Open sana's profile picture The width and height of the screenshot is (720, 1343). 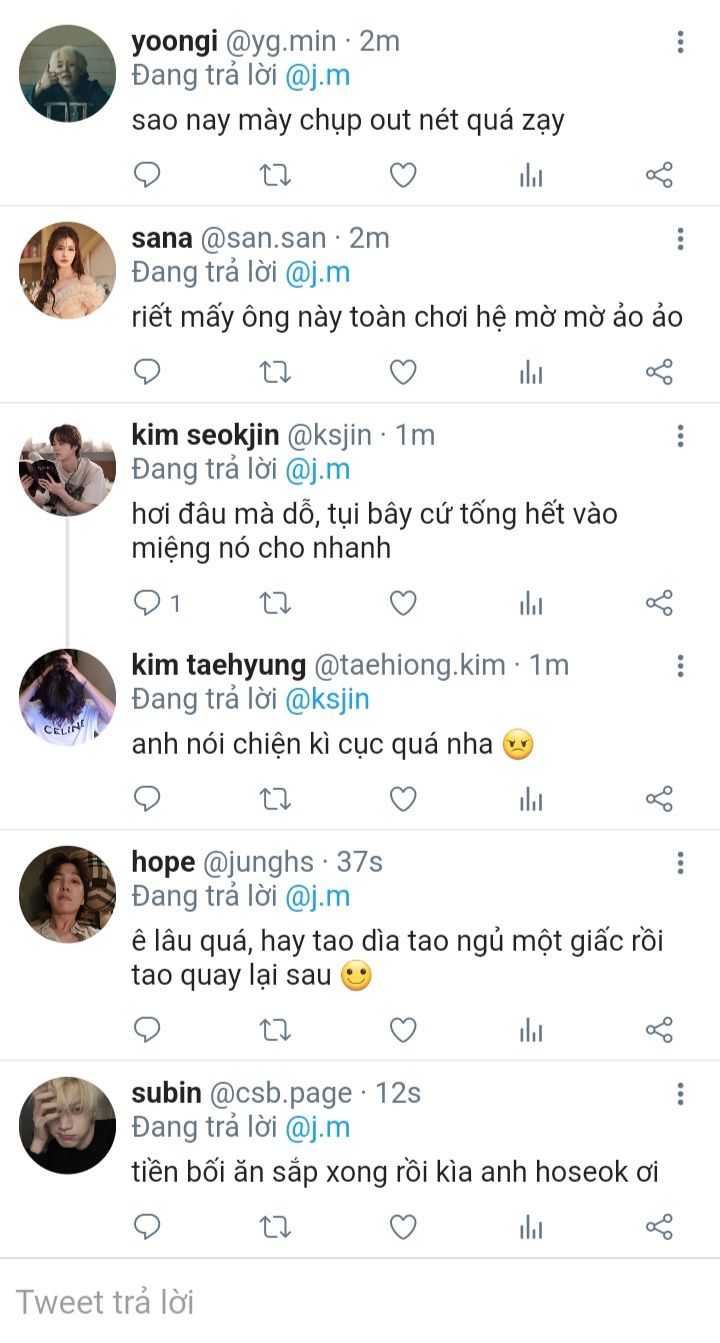coord(67,271)
